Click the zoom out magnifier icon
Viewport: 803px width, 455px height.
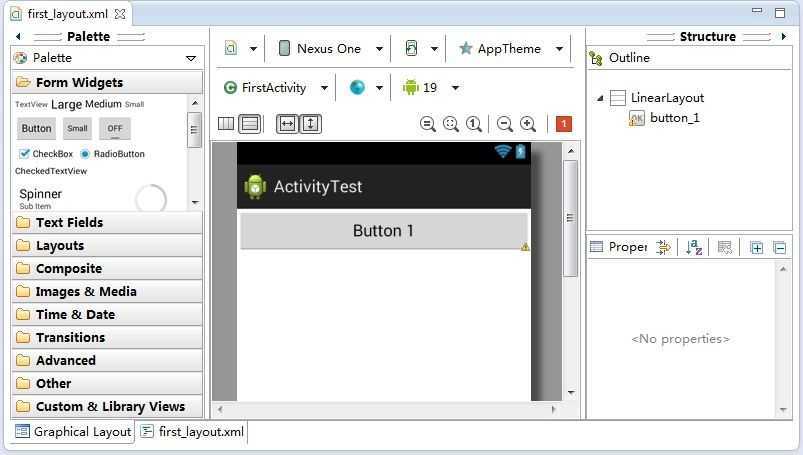coord(504,123)
